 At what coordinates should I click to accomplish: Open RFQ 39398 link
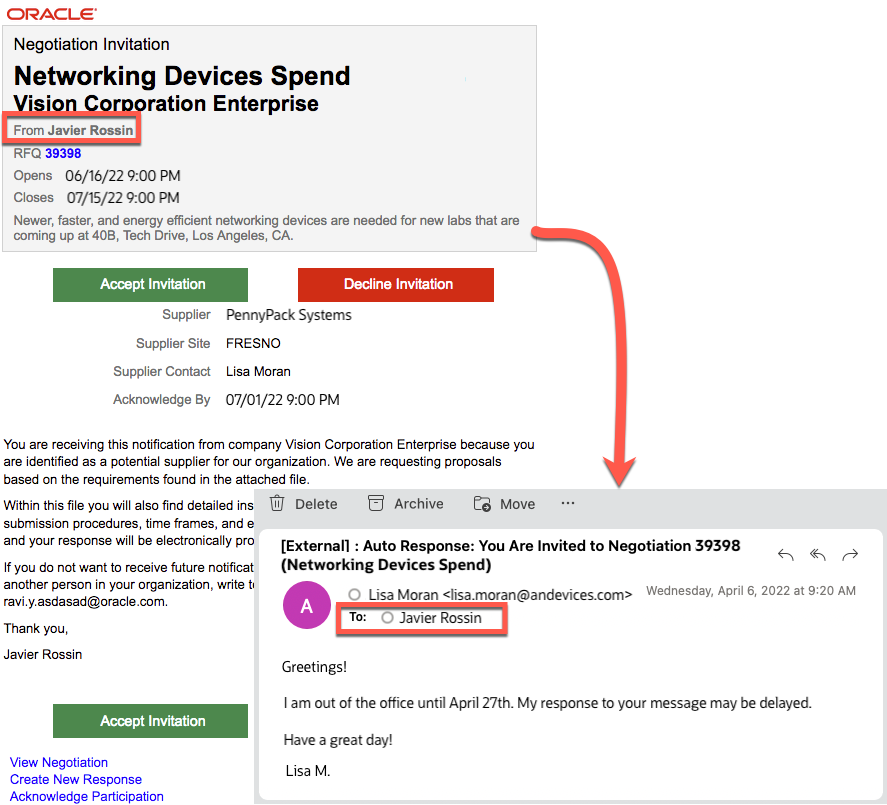pyautogui.click(x=63, y=153)
